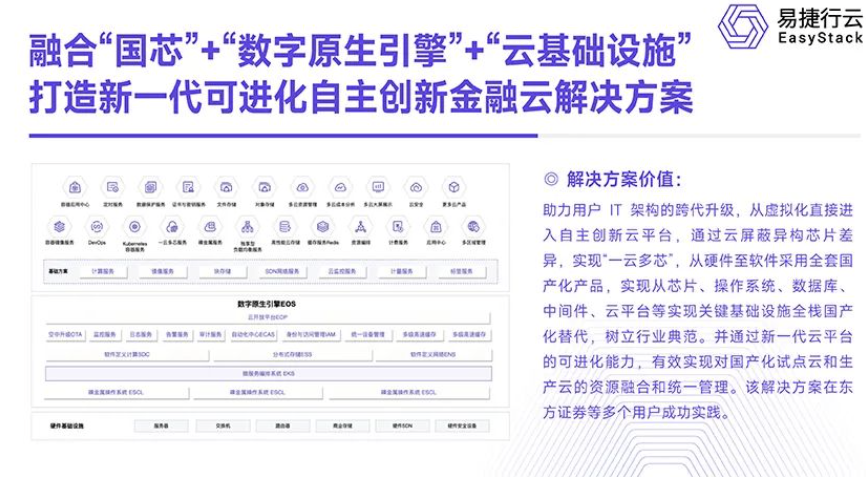Screen dimensions: 866x477
Task: Open the 对象存储 object storage icon
Action: click(x=264, y=187)
